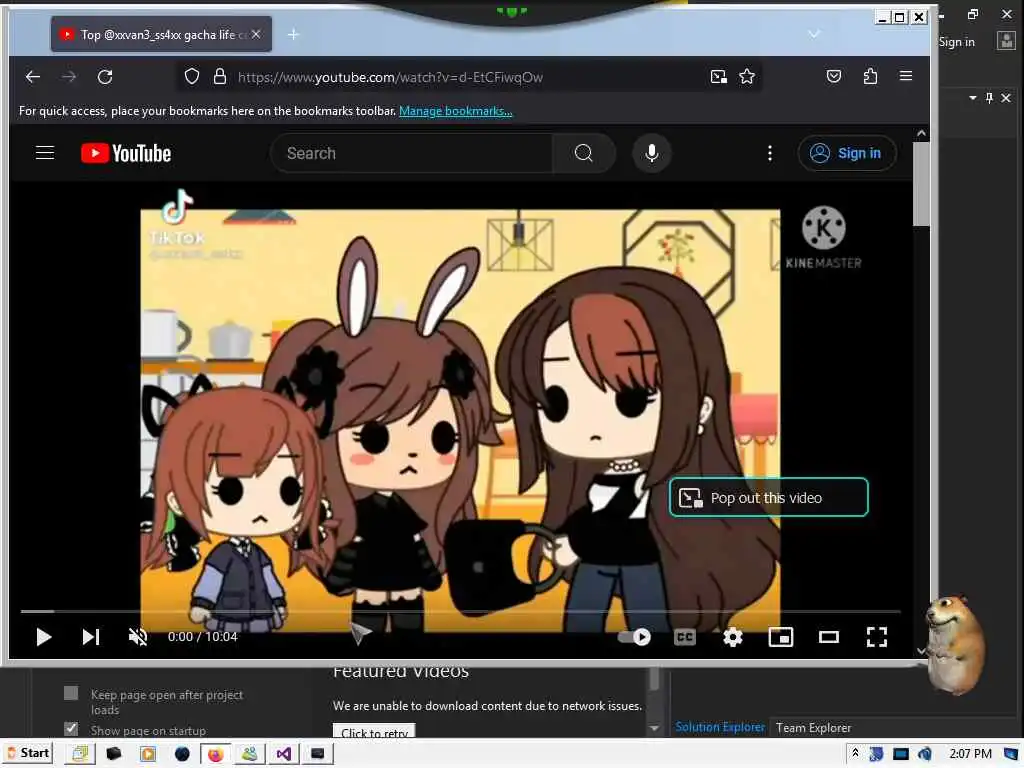Open the tracking protection shield icon
This screenshot has width=1024, height=768.
(x=191, y=77)
